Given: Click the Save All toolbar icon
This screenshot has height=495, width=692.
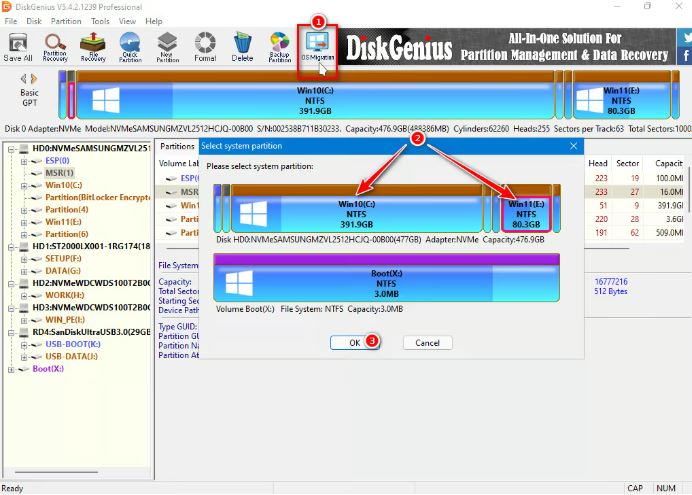Looking at the screenshot, I should tap(18, 47).
